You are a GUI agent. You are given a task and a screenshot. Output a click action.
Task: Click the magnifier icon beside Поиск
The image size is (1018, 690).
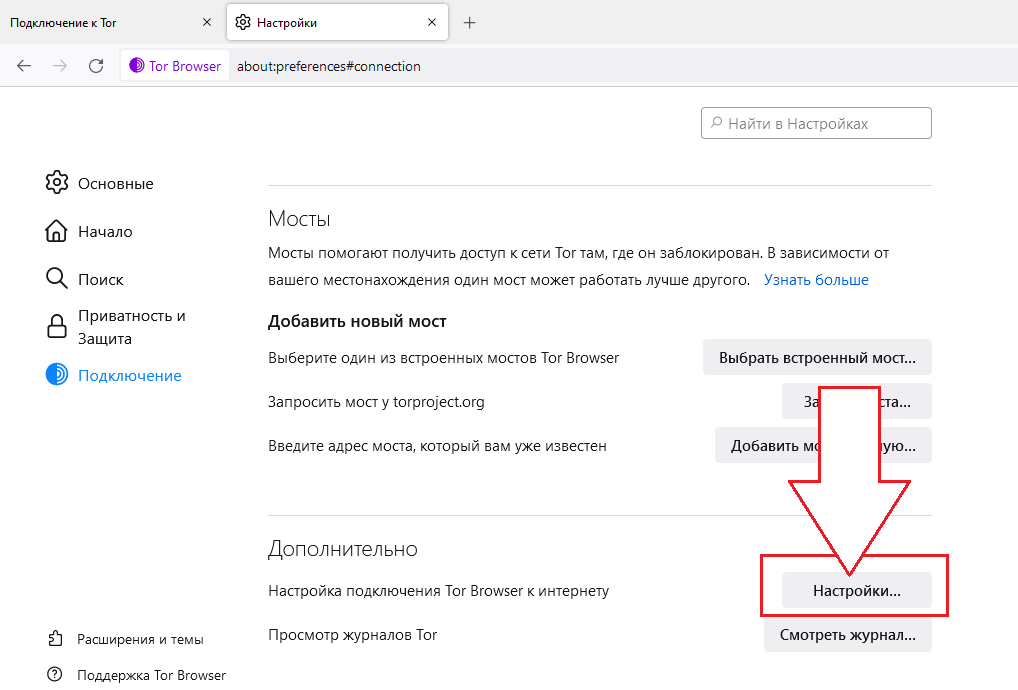(x=56, y=278)
